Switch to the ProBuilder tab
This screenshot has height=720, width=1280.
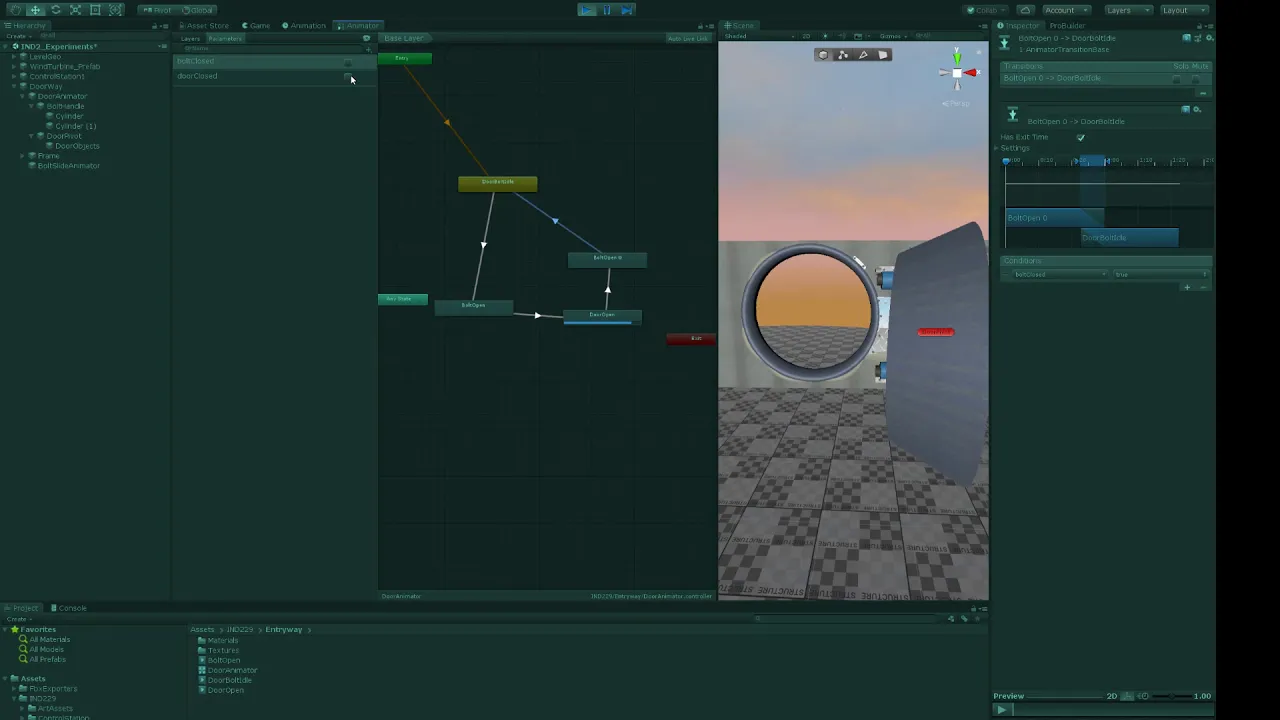[1067, 25]
